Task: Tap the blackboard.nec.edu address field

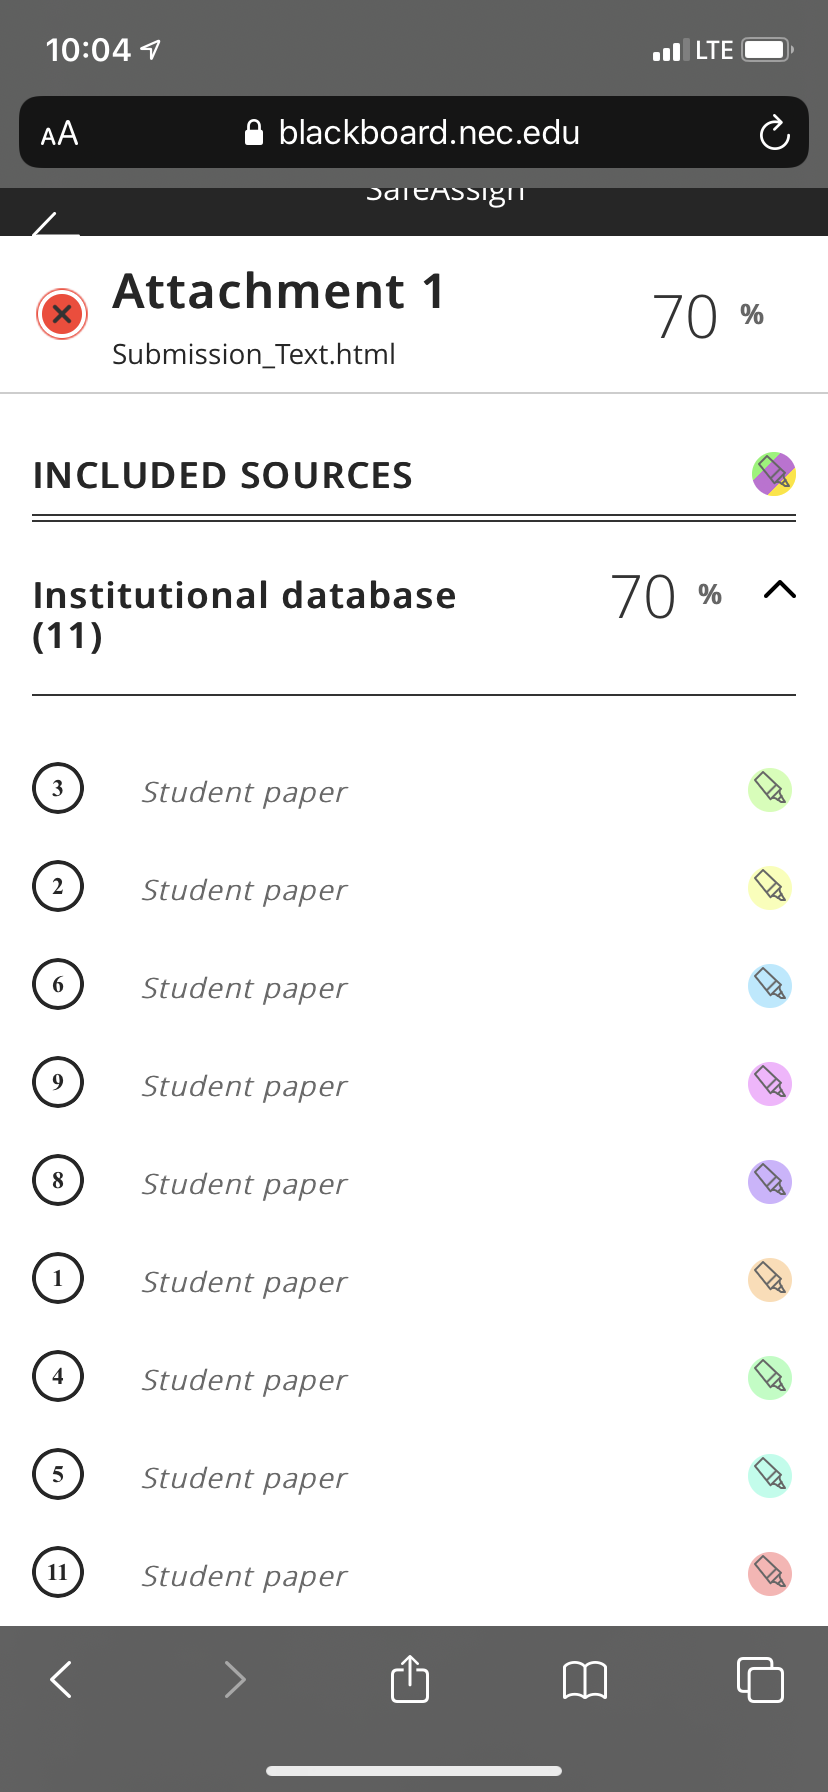Action: coord(413,132)
